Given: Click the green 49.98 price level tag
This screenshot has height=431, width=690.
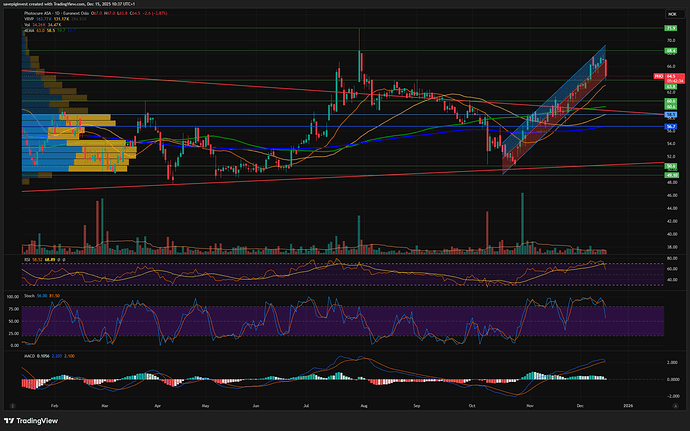Looking at the screenshot, I should click(x=672, y=174).
